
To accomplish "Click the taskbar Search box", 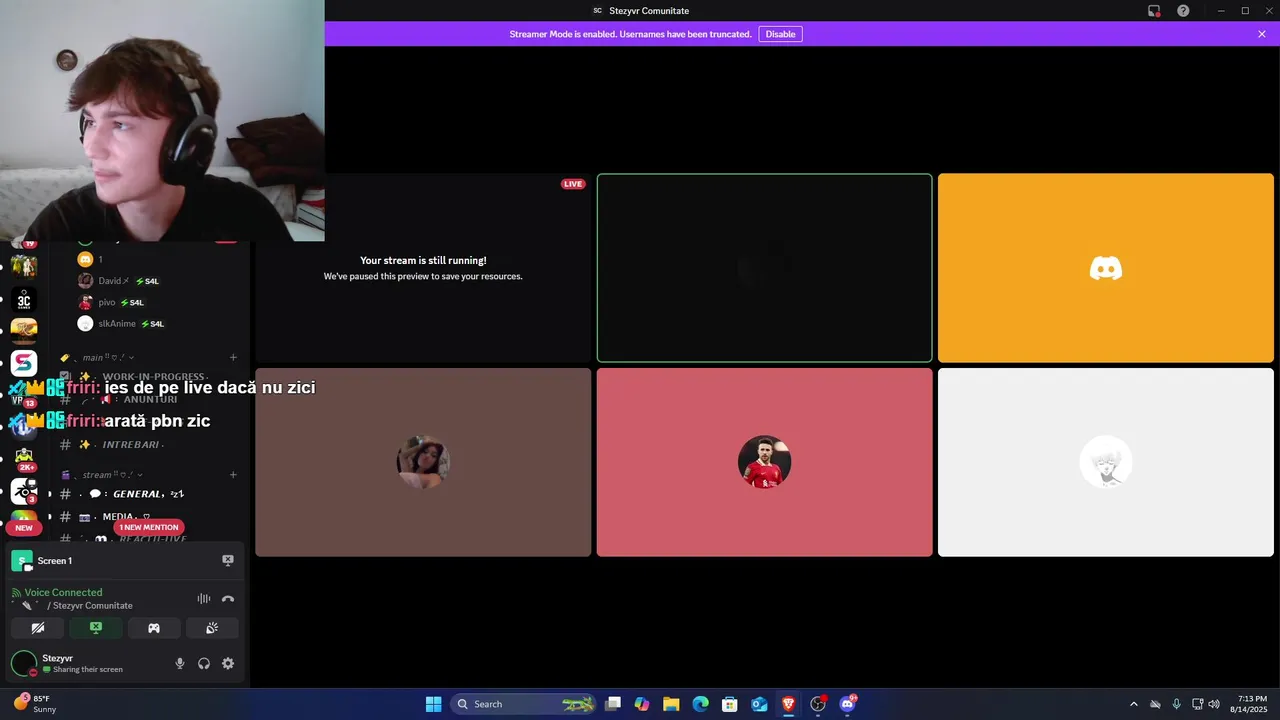I will coord(523,704).
